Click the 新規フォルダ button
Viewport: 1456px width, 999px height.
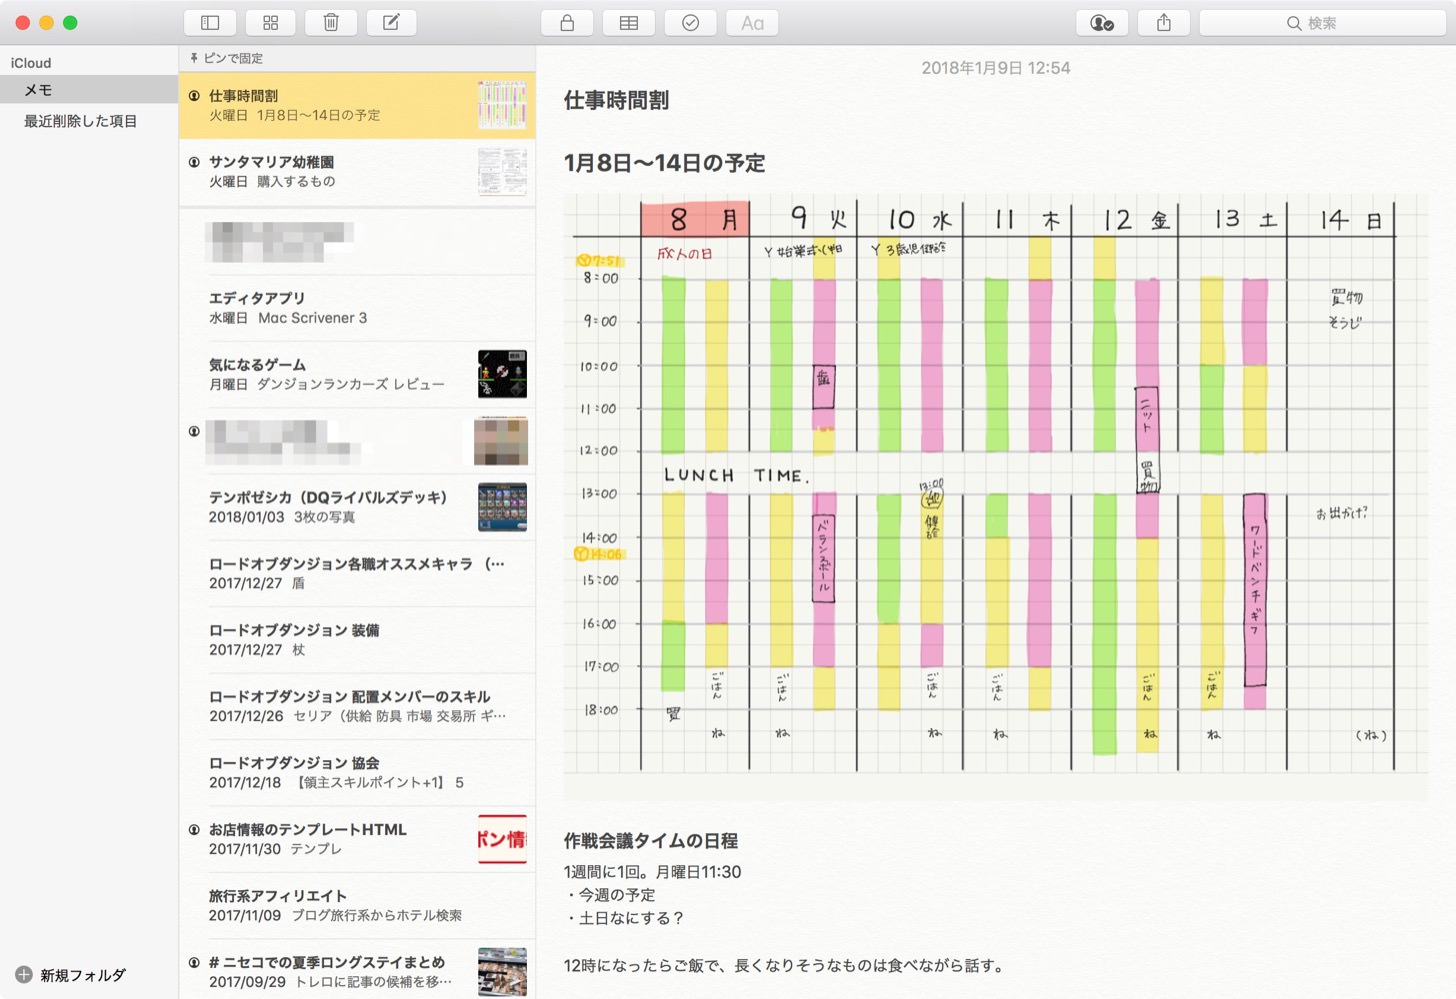pyautogui.click(x=71, y=975)
